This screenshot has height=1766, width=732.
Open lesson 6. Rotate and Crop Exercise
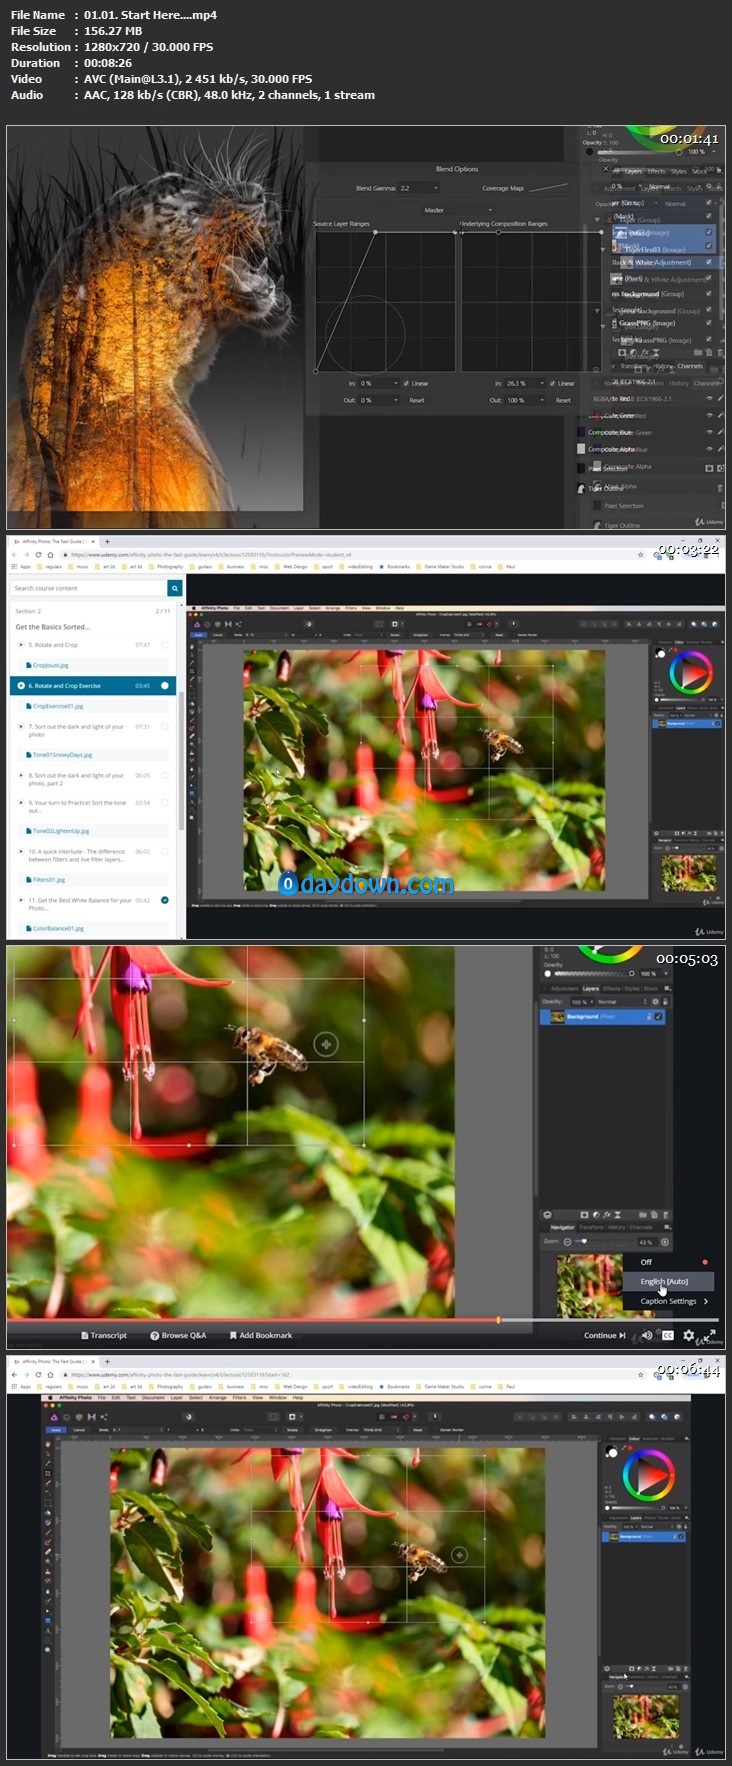[93, 686]
